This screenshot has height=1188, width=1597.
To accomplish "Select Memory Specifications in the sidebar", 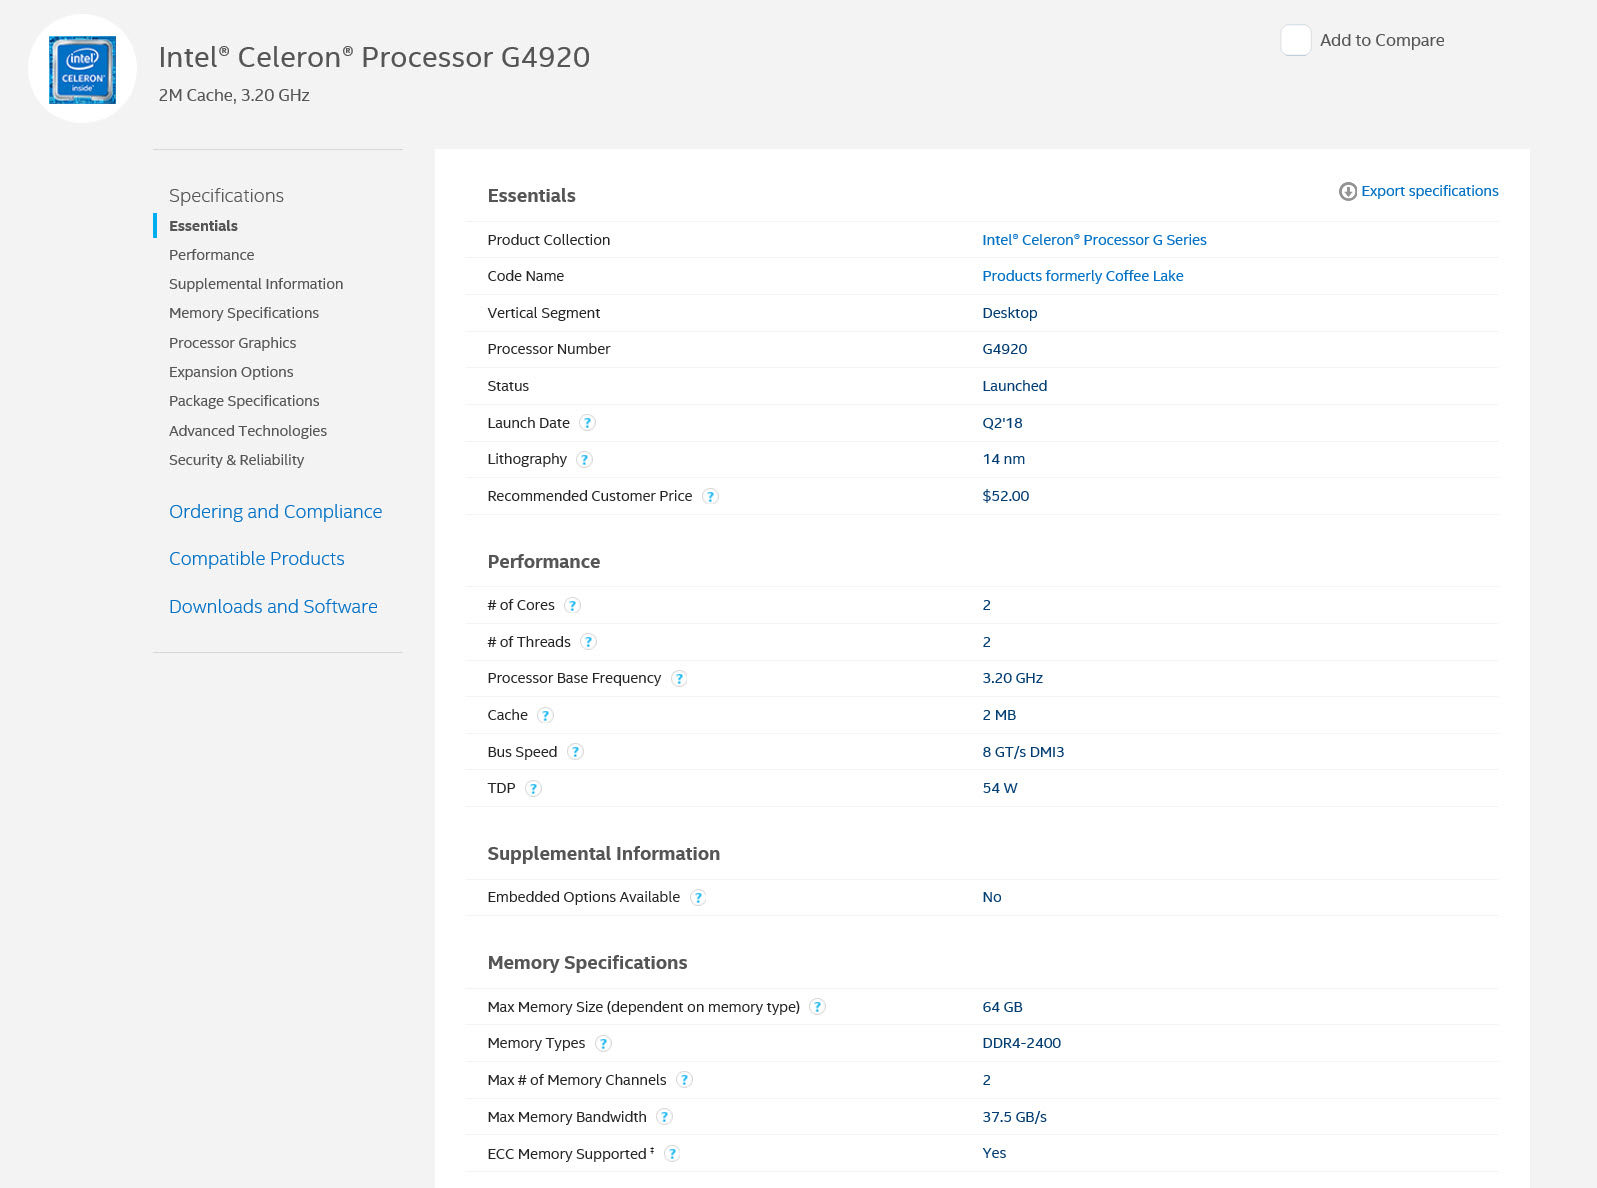I will (243, 313).
